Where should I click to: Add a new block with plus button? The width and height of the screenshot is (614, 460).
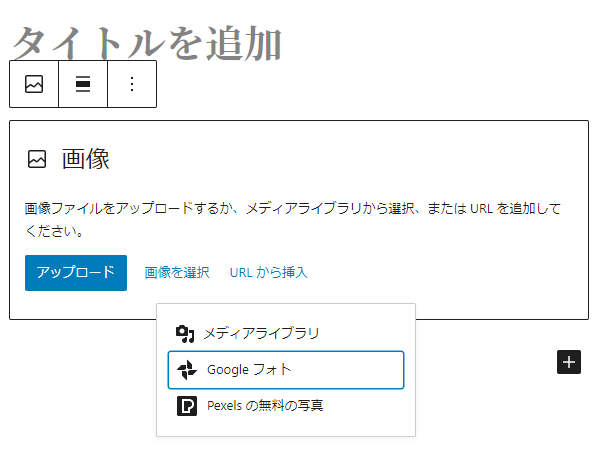(569, 362)
